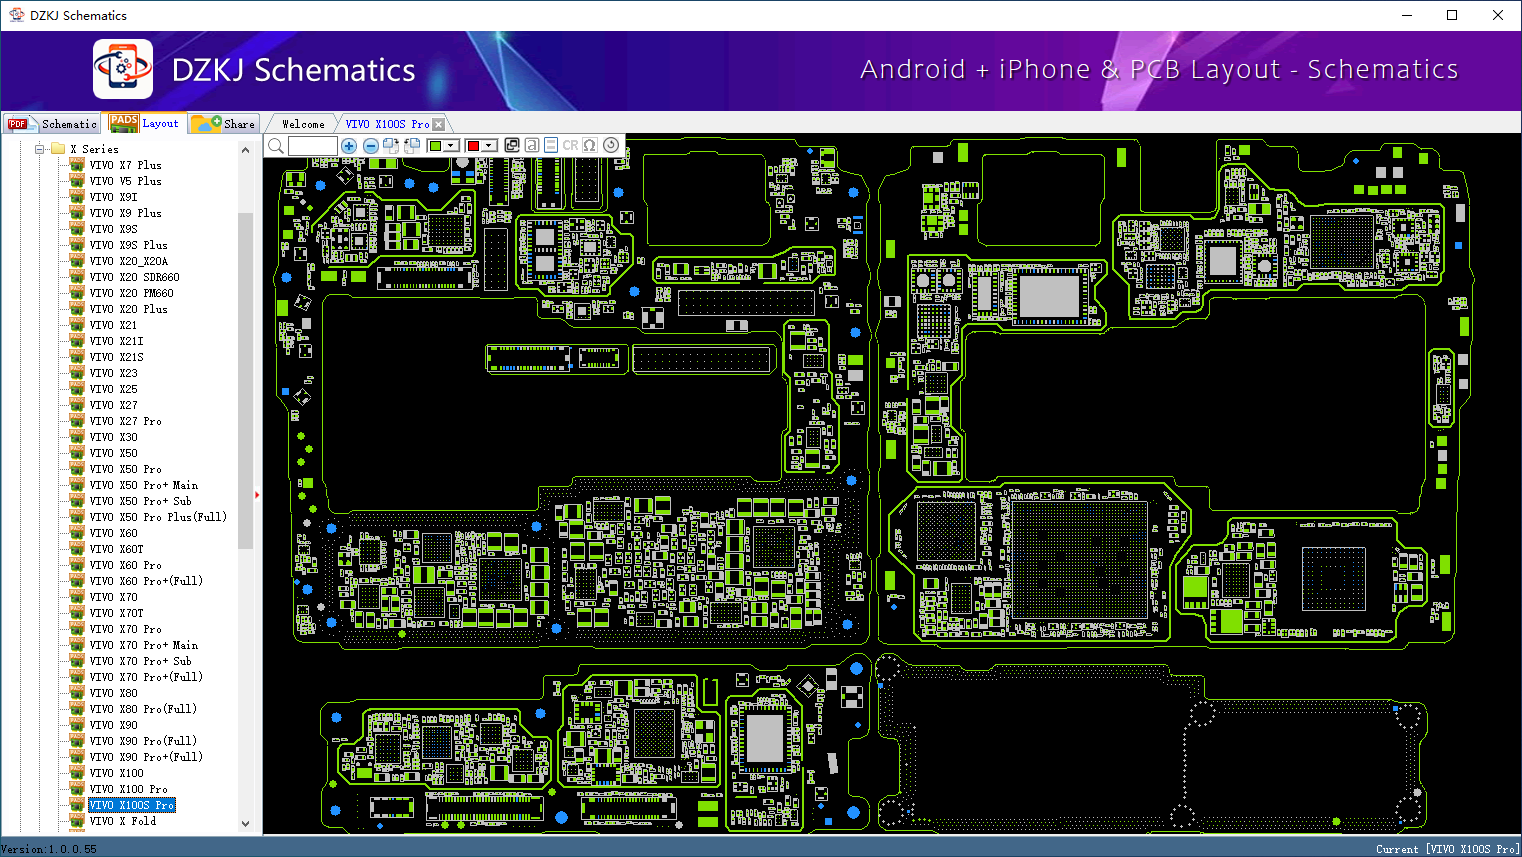Click the blue stacked lines icon

tap(551, 145)
